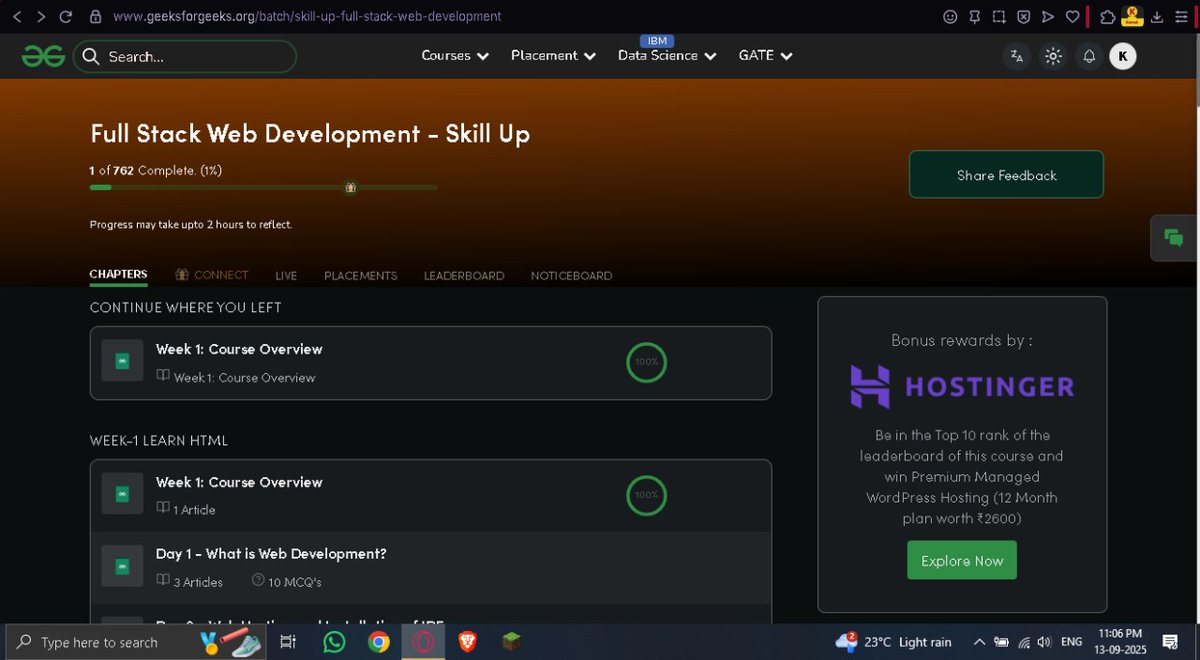Image resolution: width=1200 pixels, height=660 pixels.
Task: Open the browser easy setup sliders icon
Action: pos(1181,16)
